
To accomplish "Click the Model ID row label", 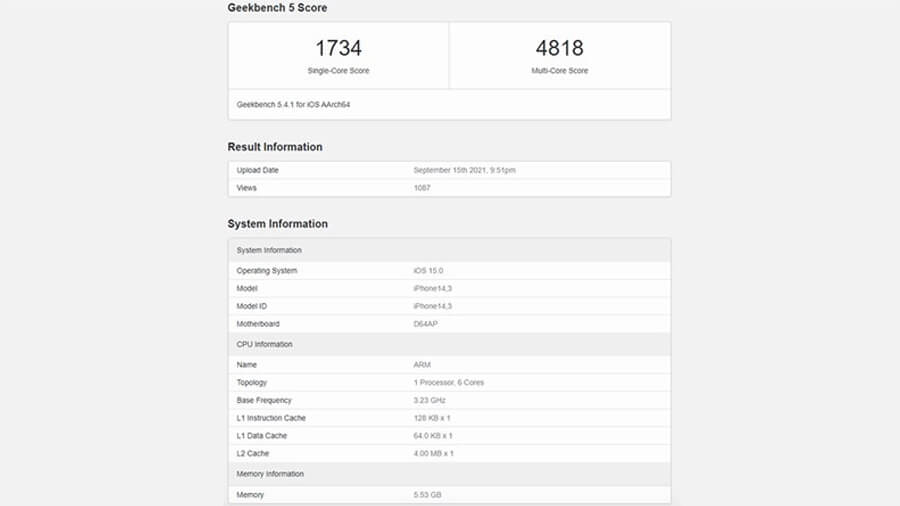I will [254, 306].
